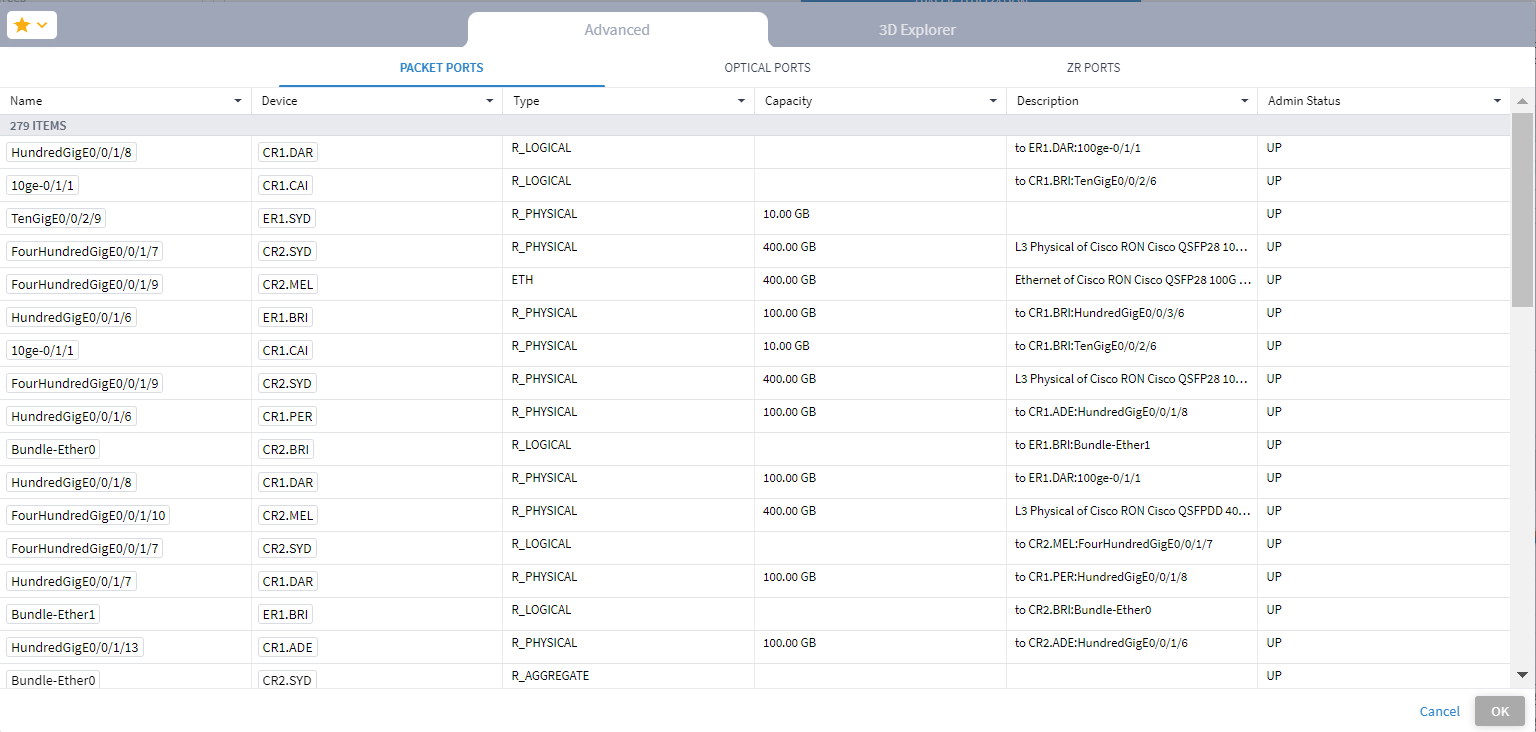Switch to the Advanced tab

617,30
